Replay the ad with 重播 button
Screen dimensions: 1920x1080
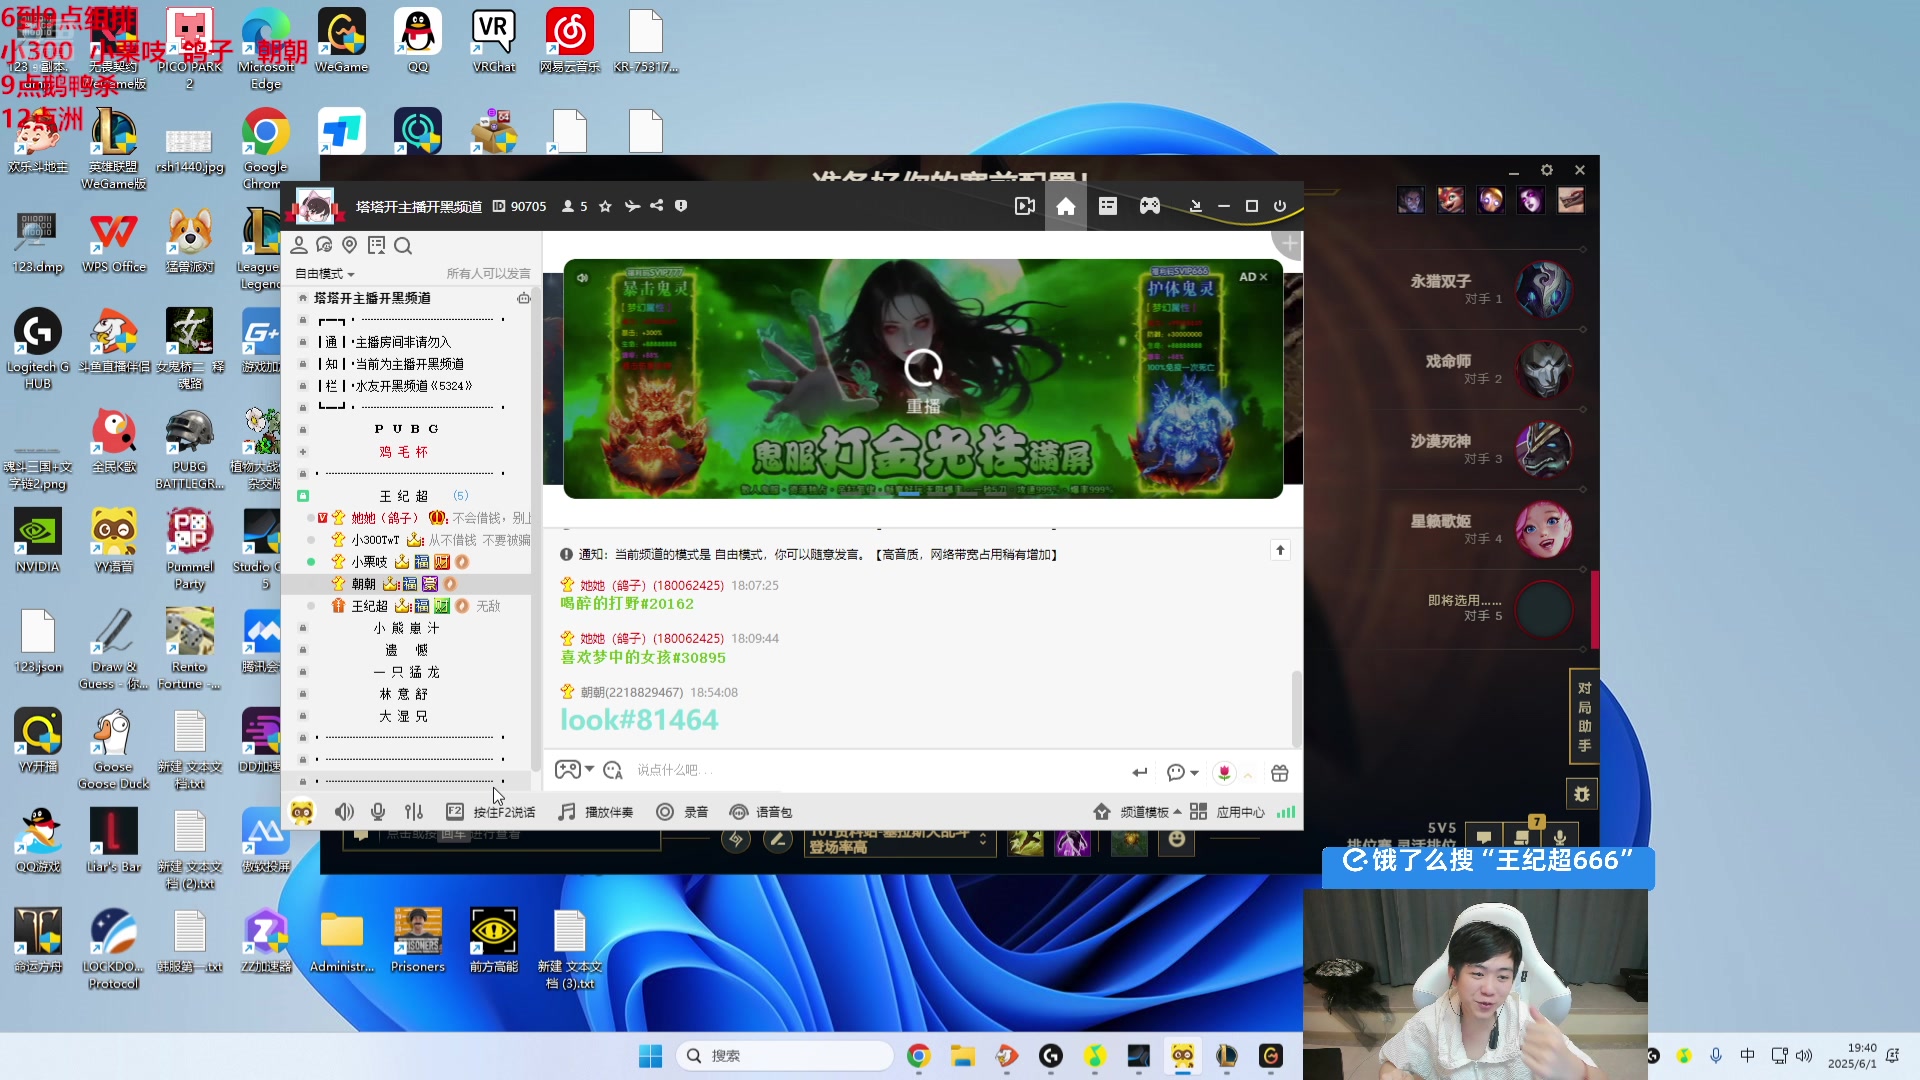[923, 381]
